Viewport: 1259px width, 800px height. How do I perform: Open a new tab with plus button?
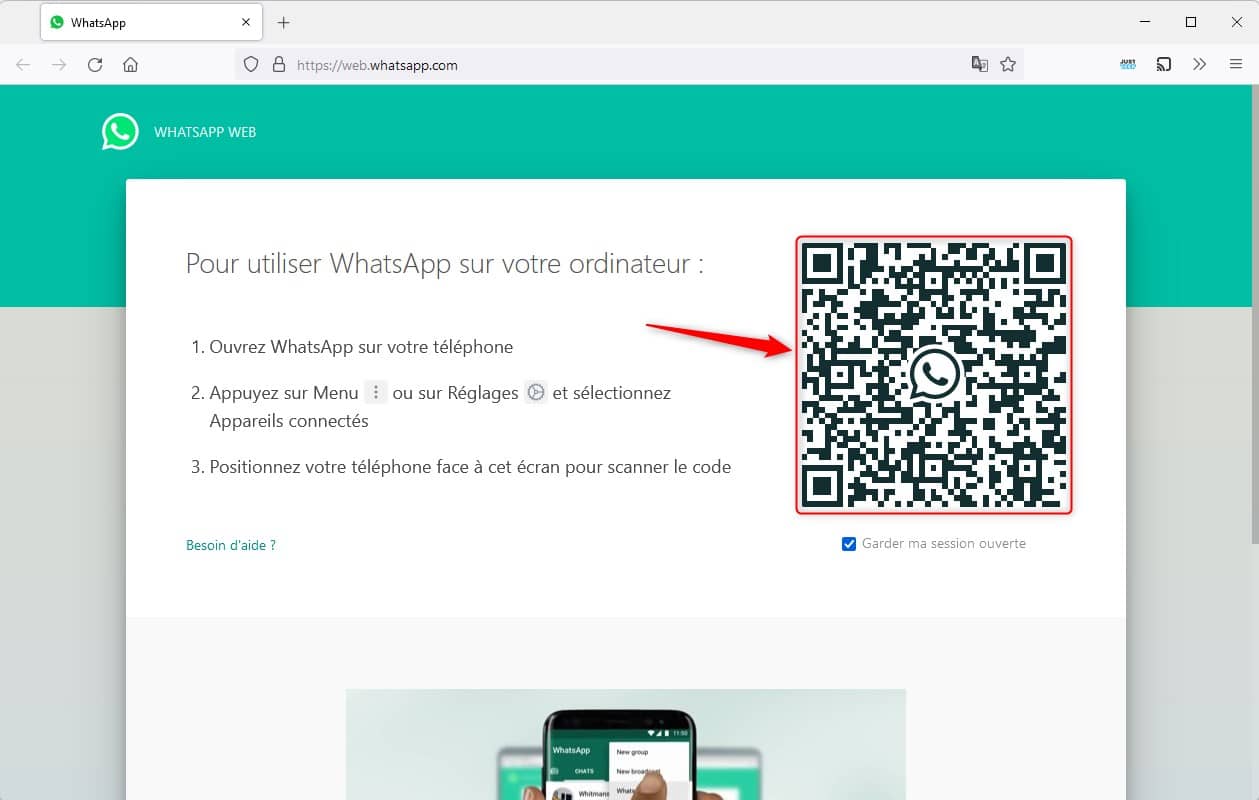click(x=284, y=22)
